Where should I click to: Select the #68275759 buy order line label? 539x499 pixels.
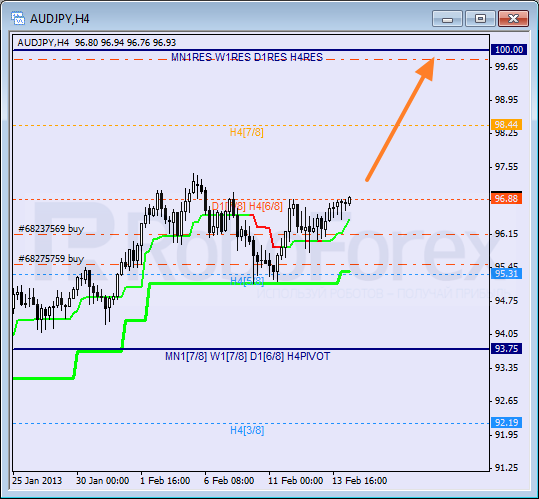pos(51,258)
